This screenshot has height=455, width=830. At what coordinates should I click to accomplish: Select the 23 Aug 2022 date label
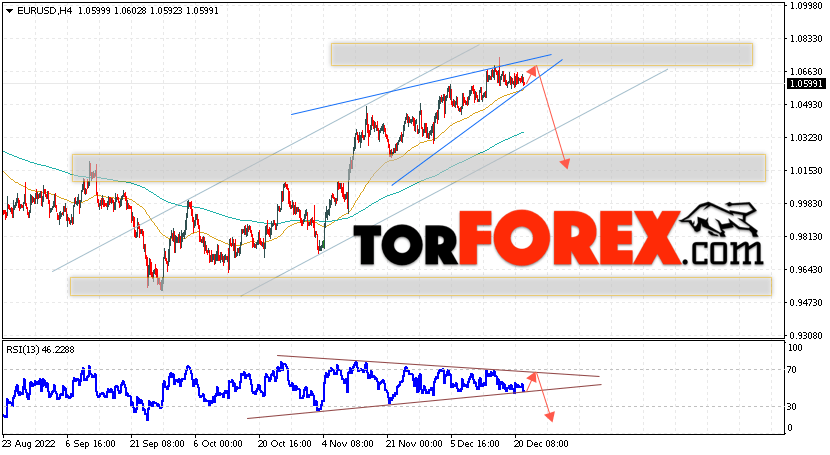click(29, 443)
